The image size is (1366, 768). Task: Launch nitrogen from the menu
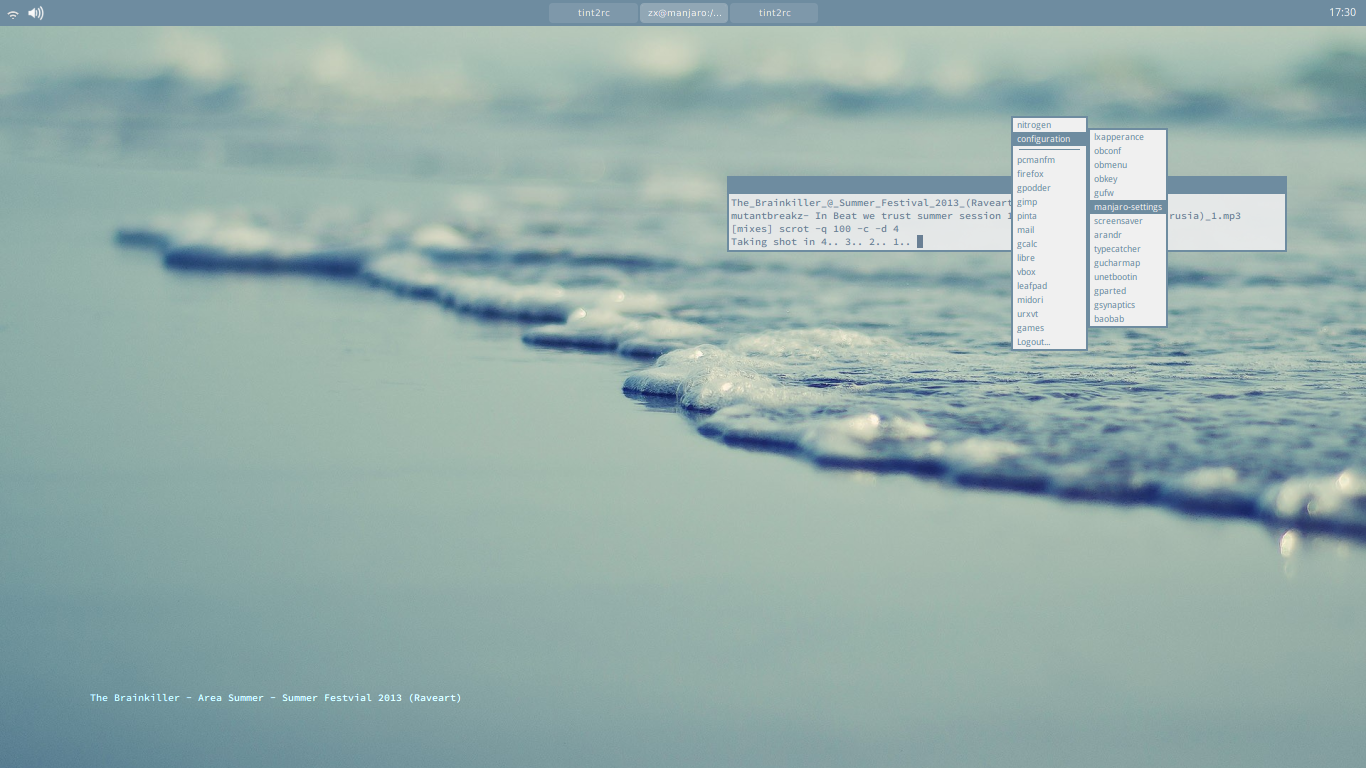tap(1049, 125)
